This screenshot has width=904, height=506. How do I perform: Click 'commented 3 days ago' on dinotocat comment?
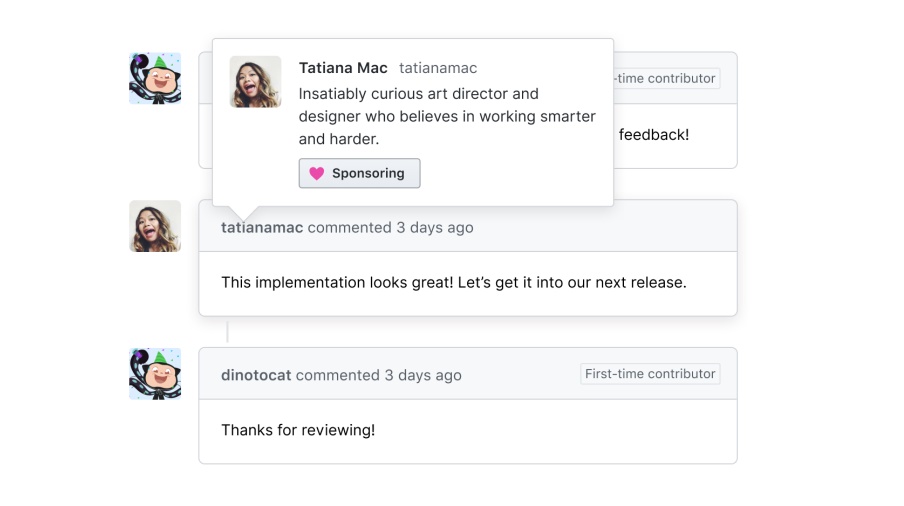pyautogui.click(x=379, y=375)
